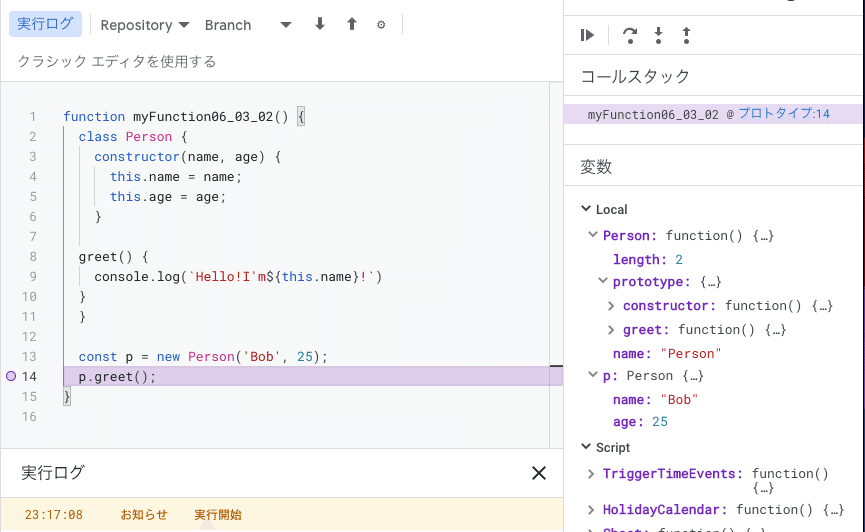Click the 実行開始 log message
865x532 pixels.
[218, 514]
